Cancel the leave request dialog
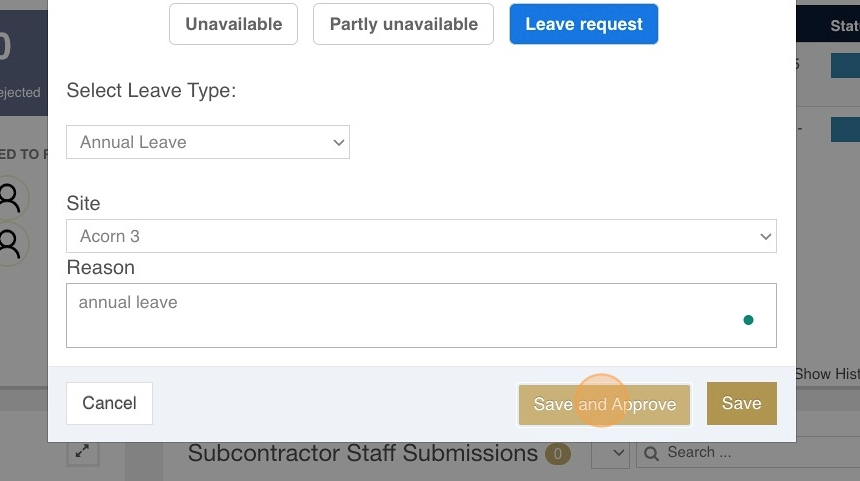The height and width of the screenshot is (481, 860). tap(109, 403)
